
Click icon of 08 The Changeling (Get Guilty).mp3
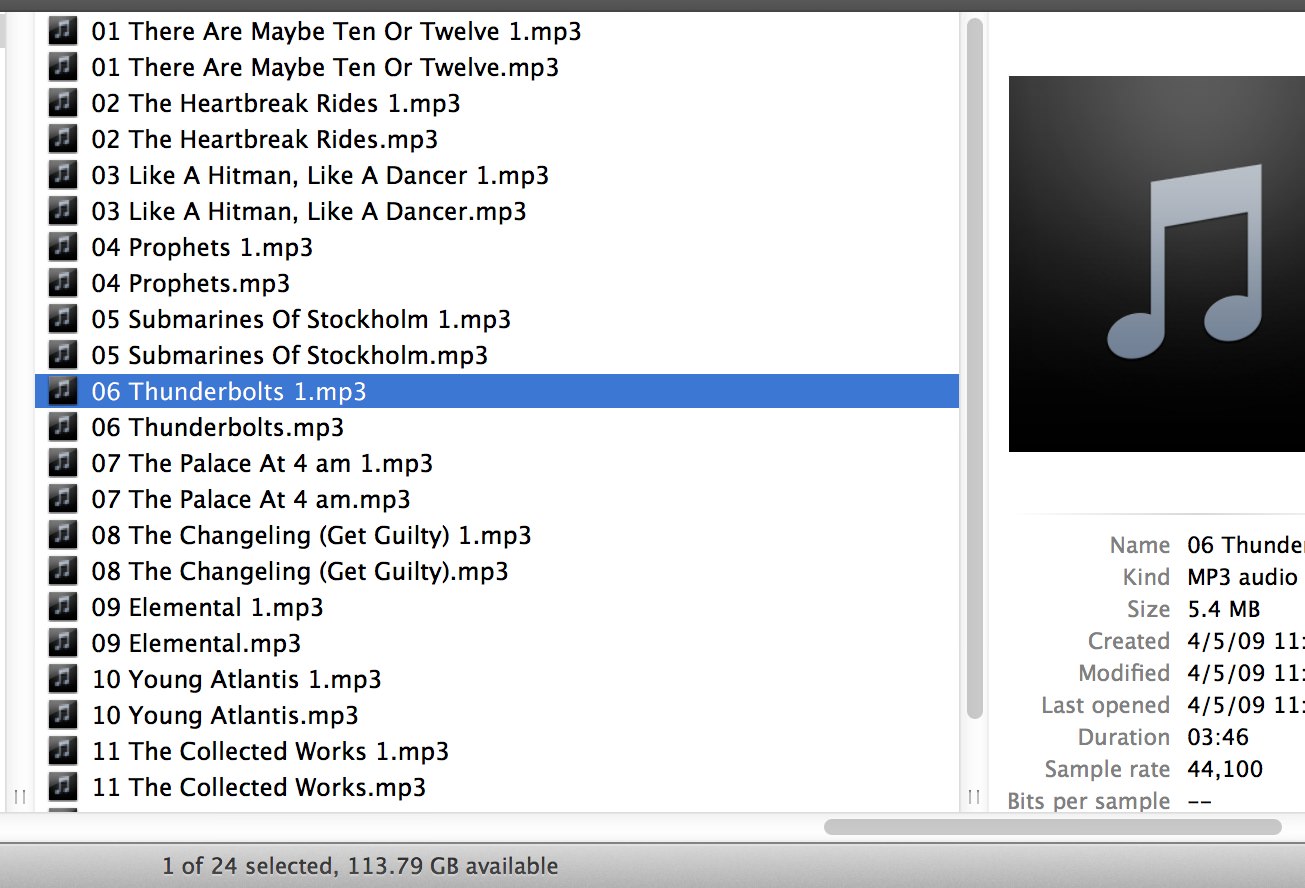click(x=62, y=571)
